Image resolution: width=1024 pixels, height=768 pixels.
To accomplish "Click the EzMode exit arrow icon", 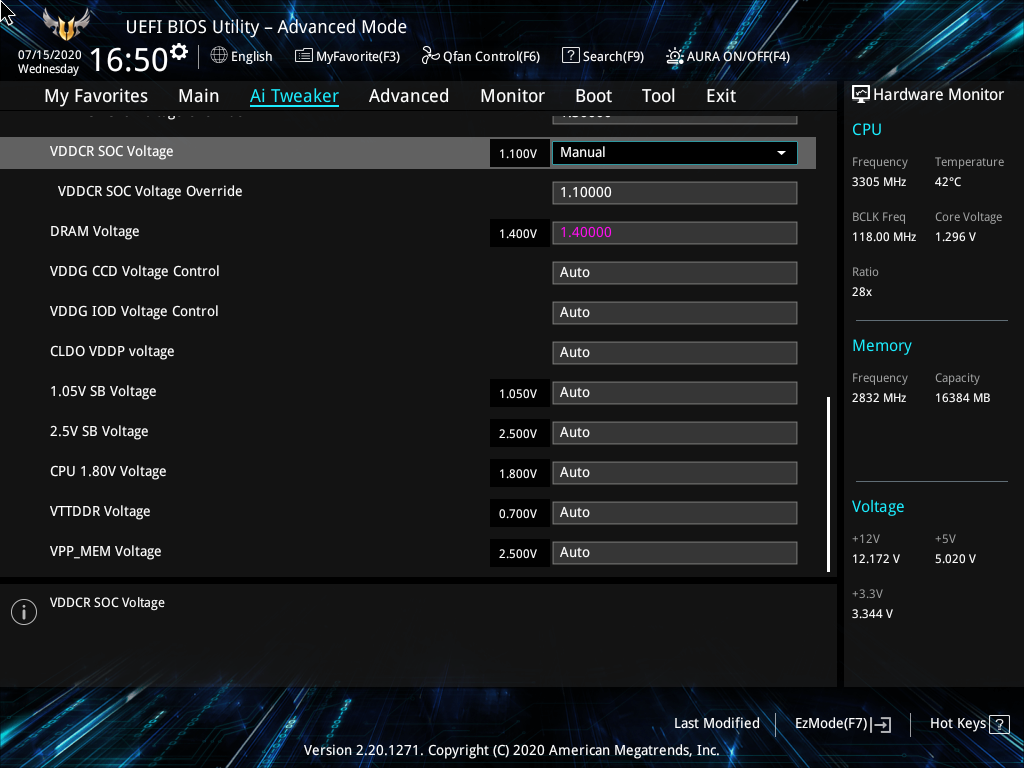I will tap(881, 724).
